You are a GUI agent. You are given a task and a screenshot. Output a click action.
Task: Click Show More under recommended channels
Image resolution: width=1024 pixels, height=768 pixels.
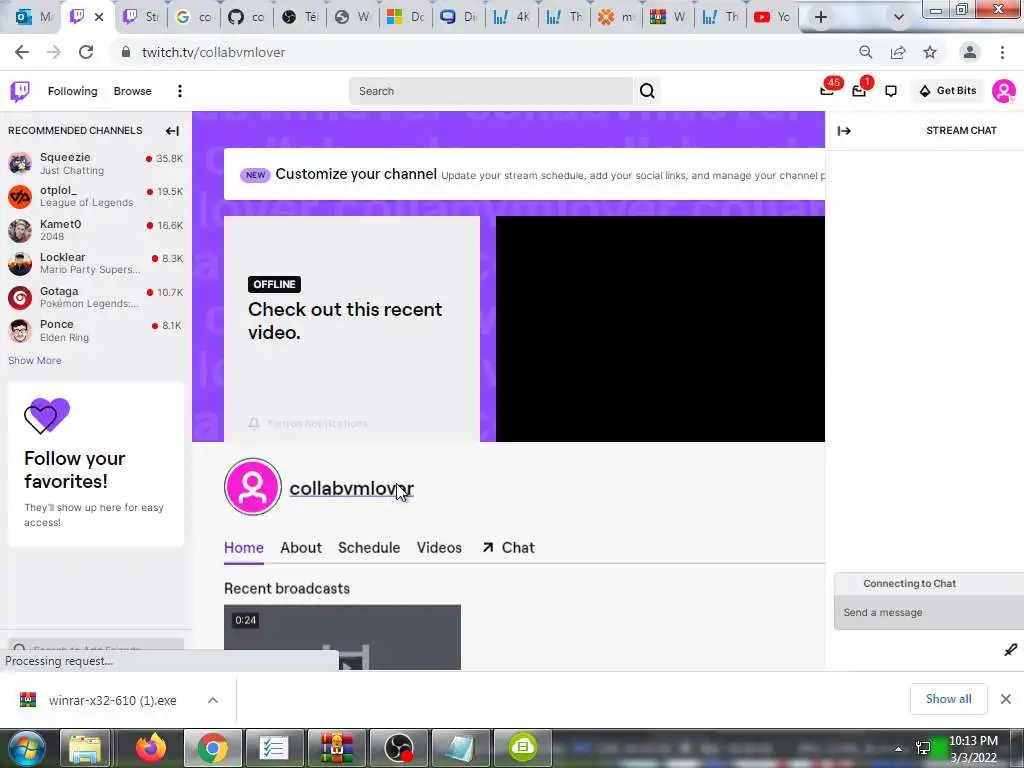click(35, 360)
